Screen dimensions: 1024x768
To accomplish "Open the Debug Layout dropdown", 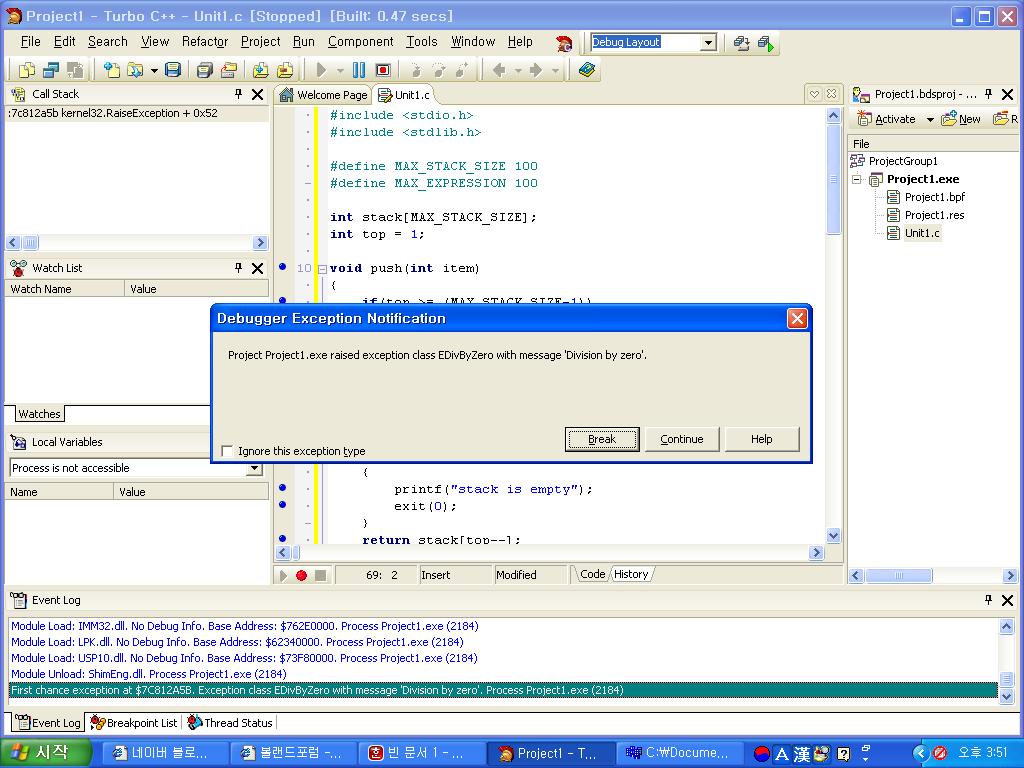I will (x=708, y=42).
